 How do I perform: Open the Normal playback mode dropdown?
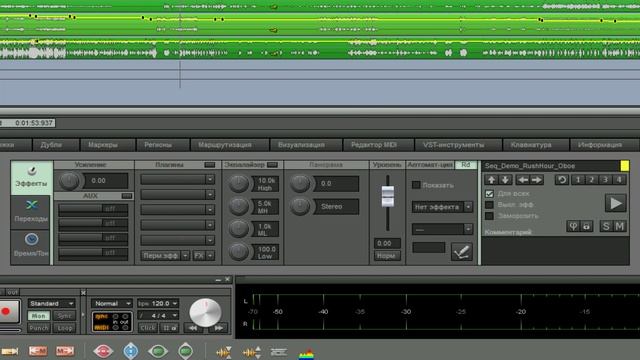(112, 304)
